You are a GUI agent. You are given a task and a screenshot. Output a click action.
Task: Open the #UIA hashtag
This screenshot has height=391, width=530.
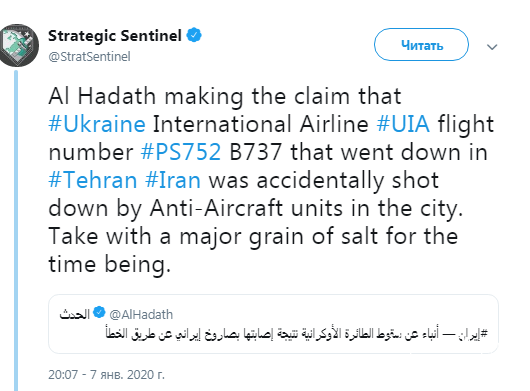pos(403,124)
